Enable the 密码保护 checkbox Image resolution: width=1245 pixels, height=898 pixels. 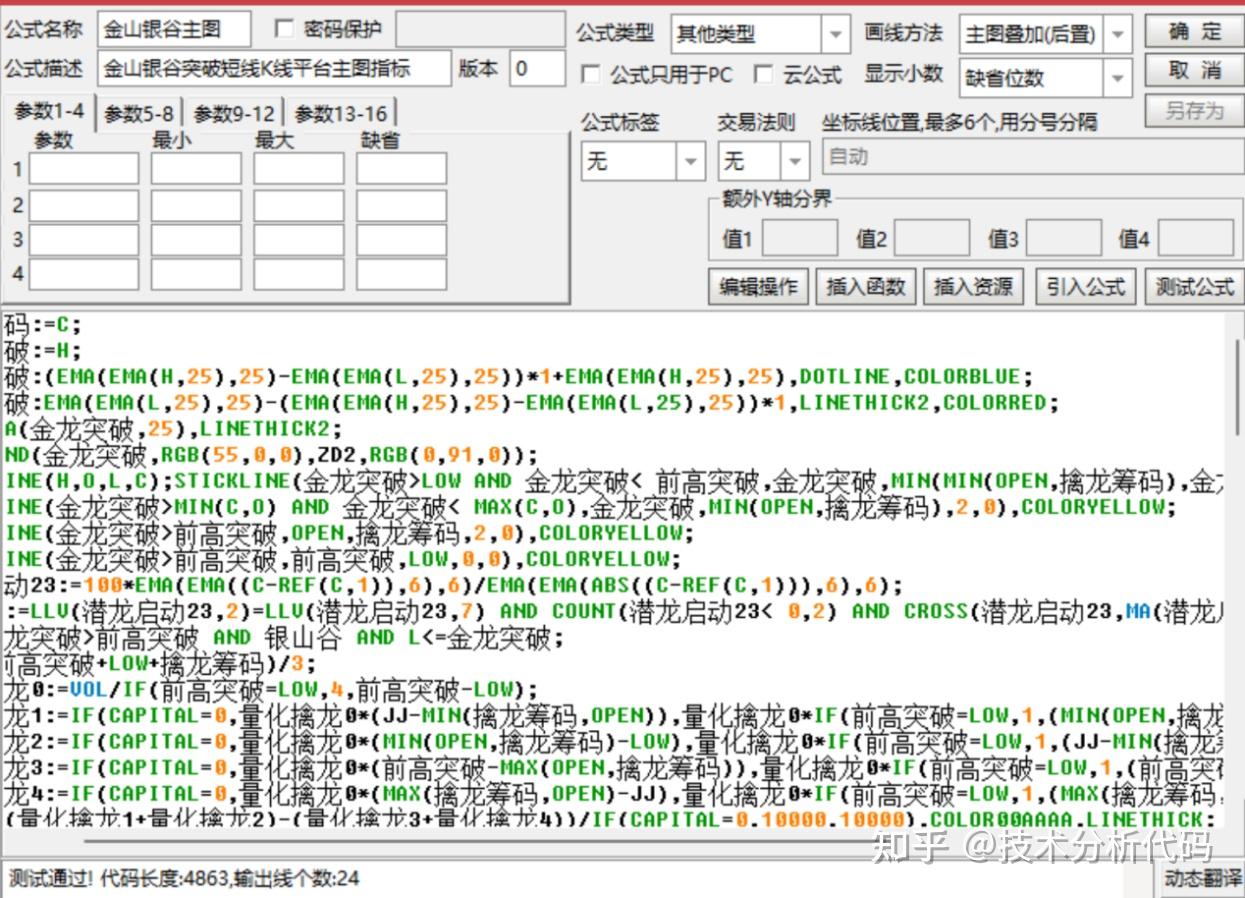[x=284, y=29]
